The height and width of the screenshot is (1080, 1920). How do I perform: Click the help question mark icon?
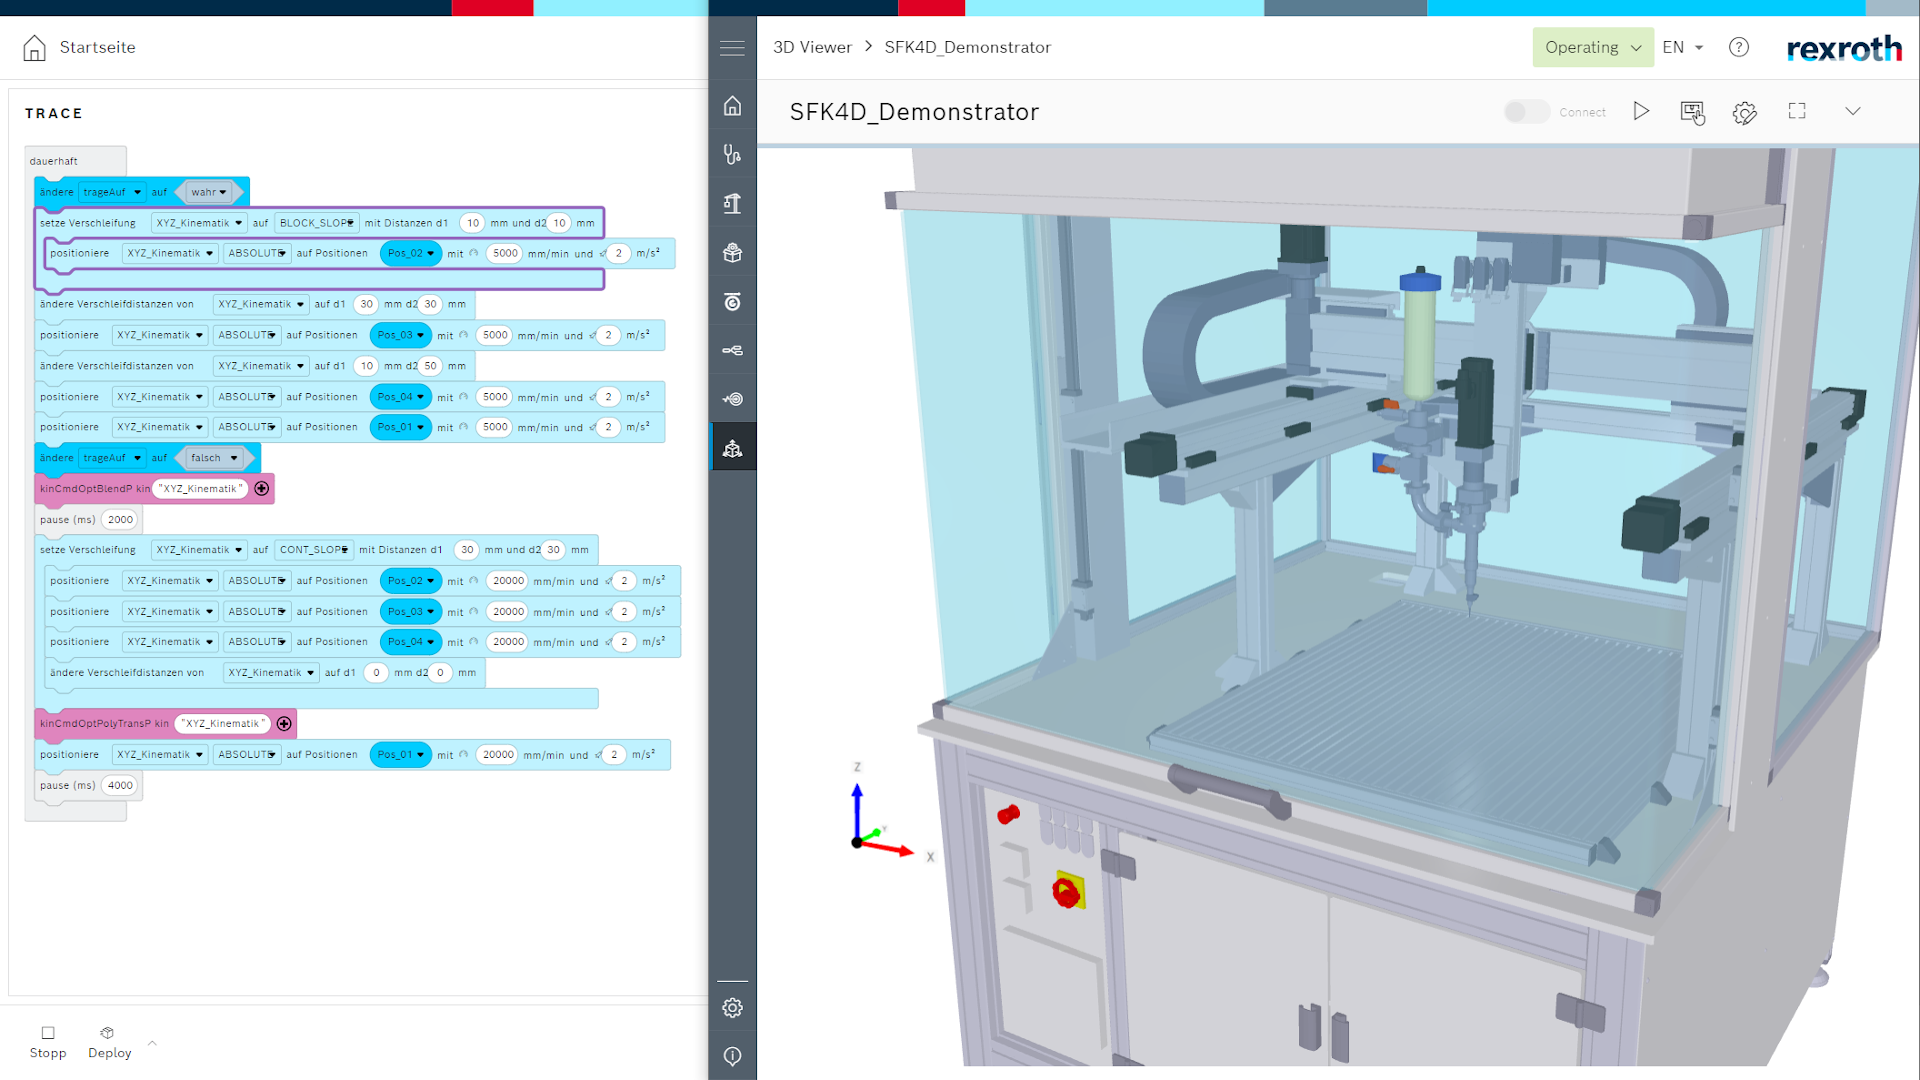pyautogui.click(x=1739, y=47)
